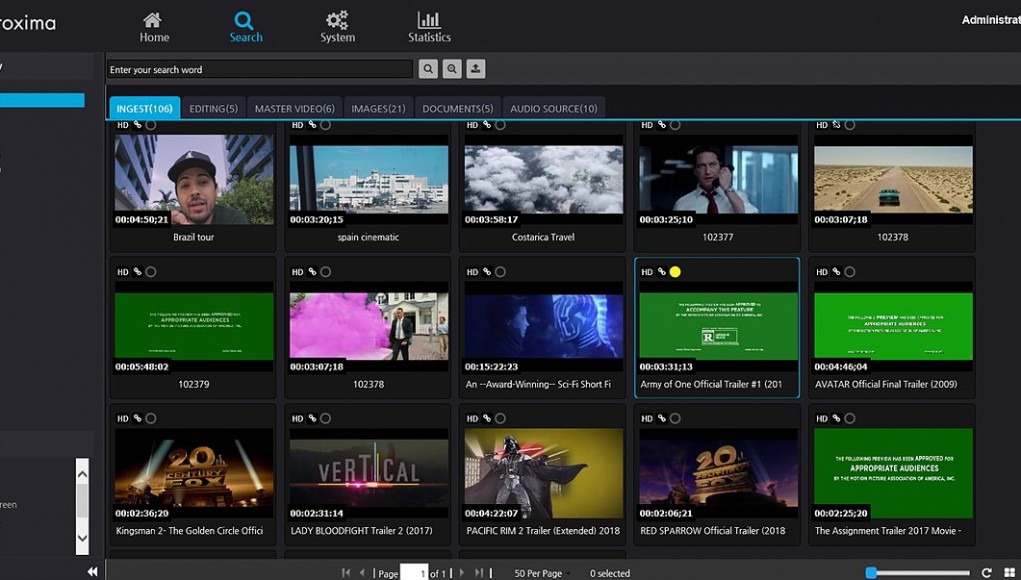Image resolution: width=1021 pixels, height=580 pixels.
Task: Click the search word input field
Action: [x=260, y=69]
